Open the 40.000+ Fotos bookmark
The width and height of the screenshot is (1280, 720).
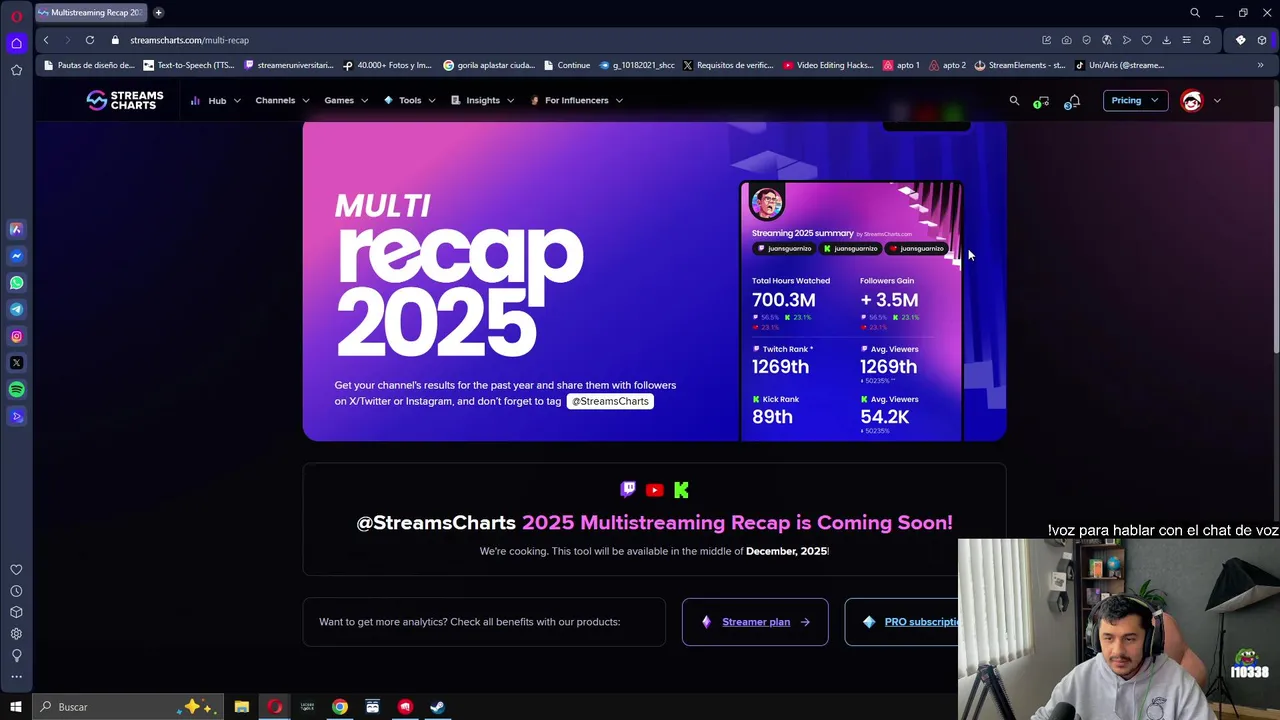pyautogui.click(x=388, y=65)
